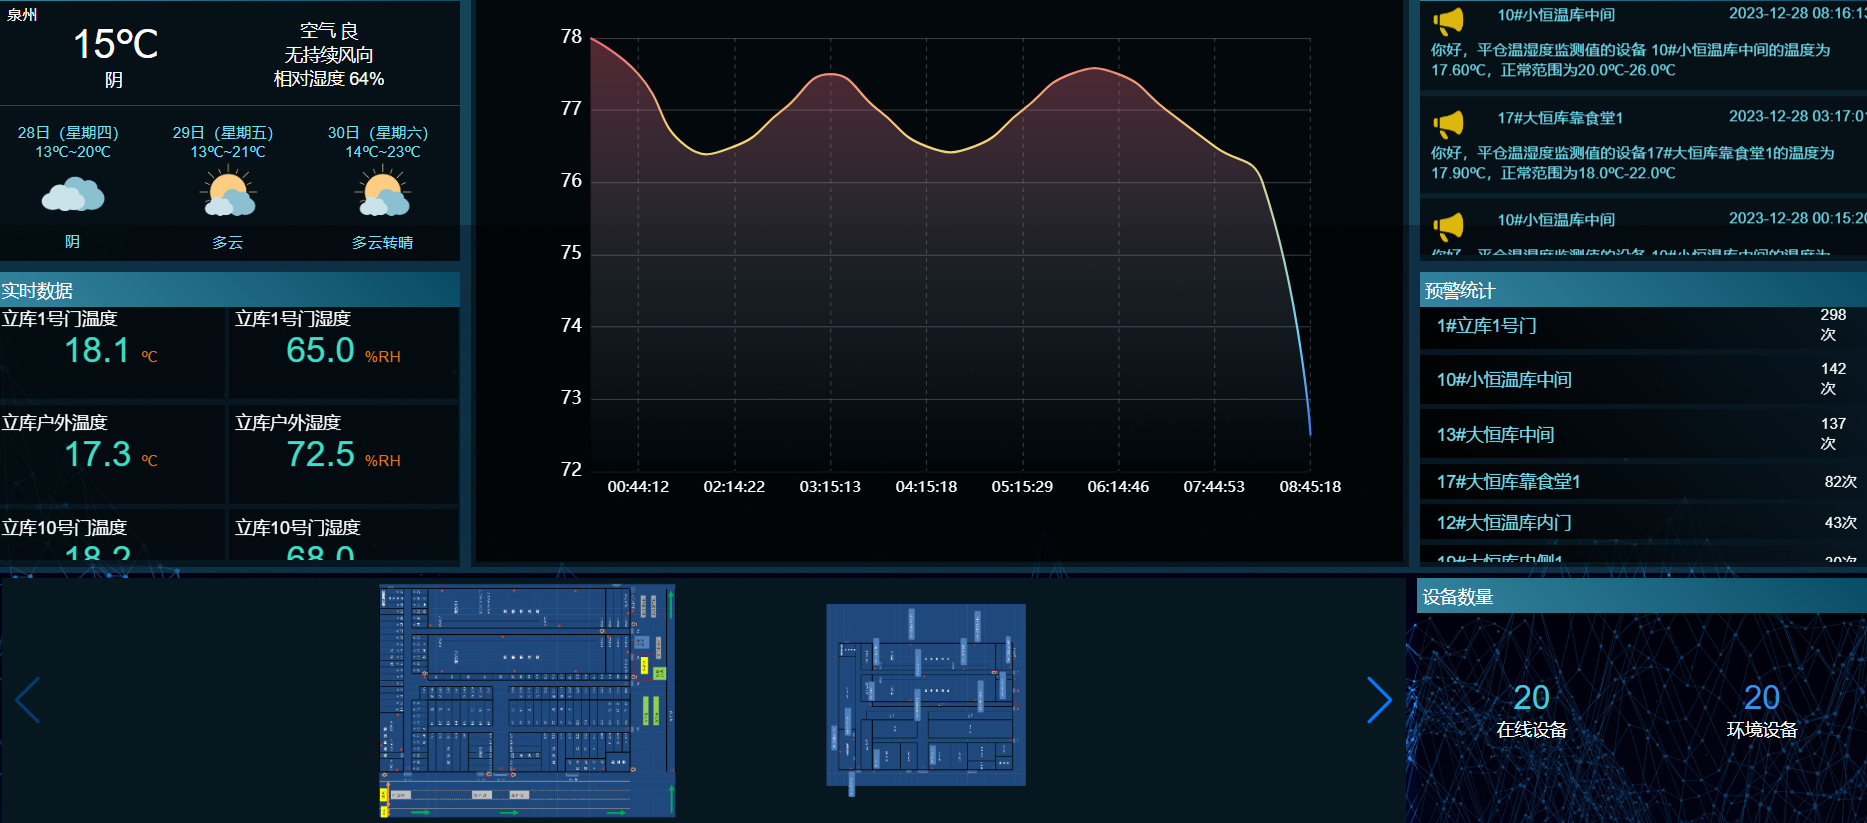This screenshot has height=823, width=1867.
Task: Click the 298 次 warning count
Action: [x=1832, y=325]
